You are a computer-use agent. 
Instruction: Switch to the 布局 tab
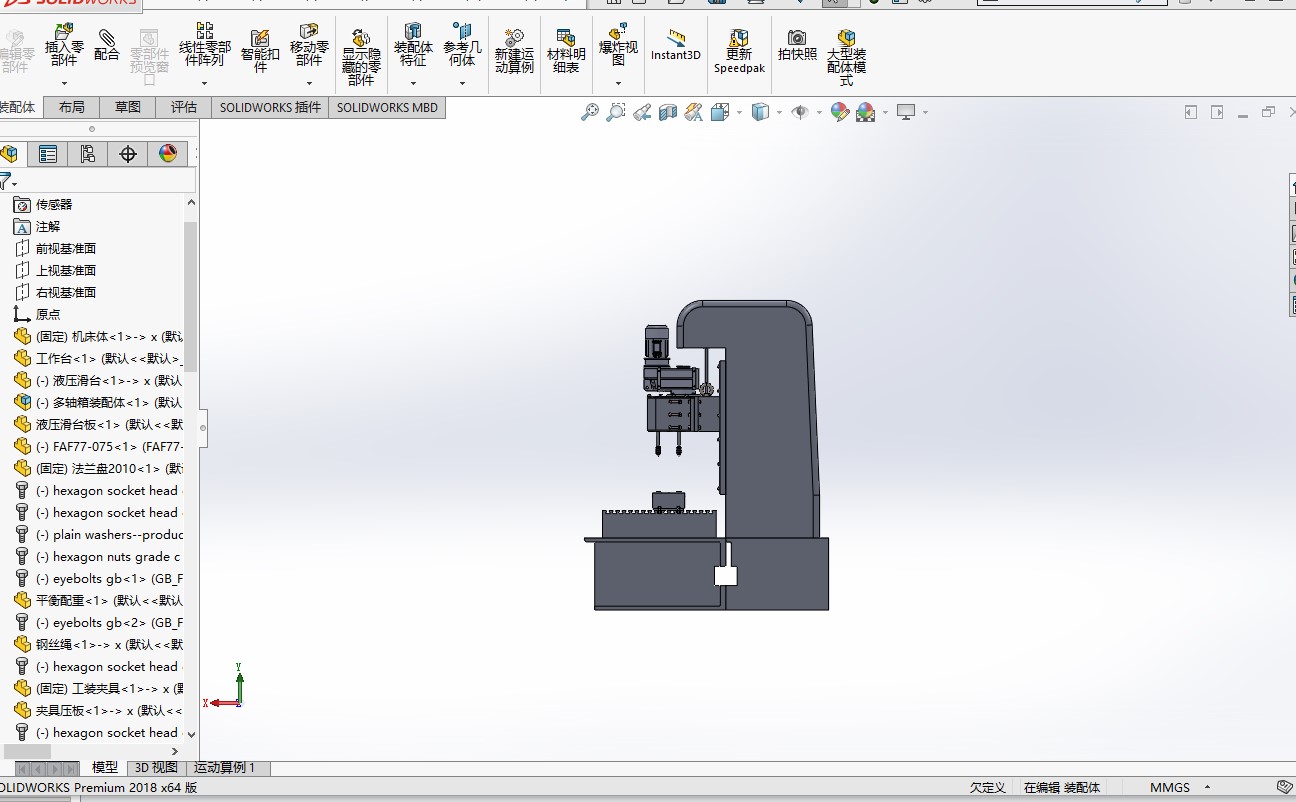click(72, 107)
